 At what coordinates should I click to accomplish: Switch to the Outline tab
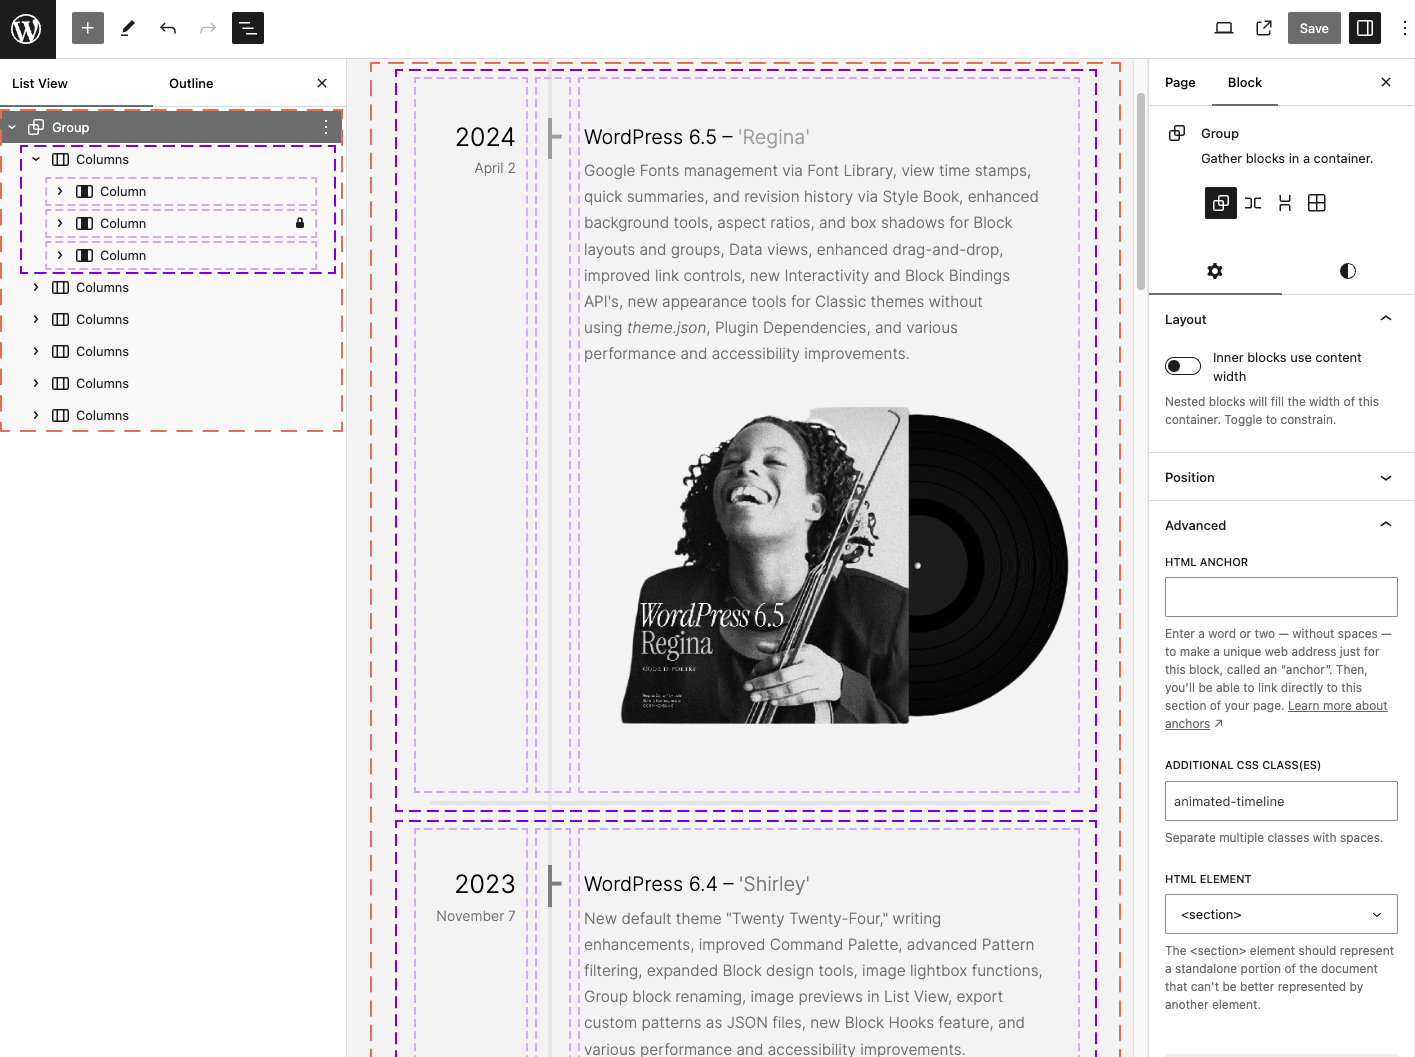[x=191, y=83]
